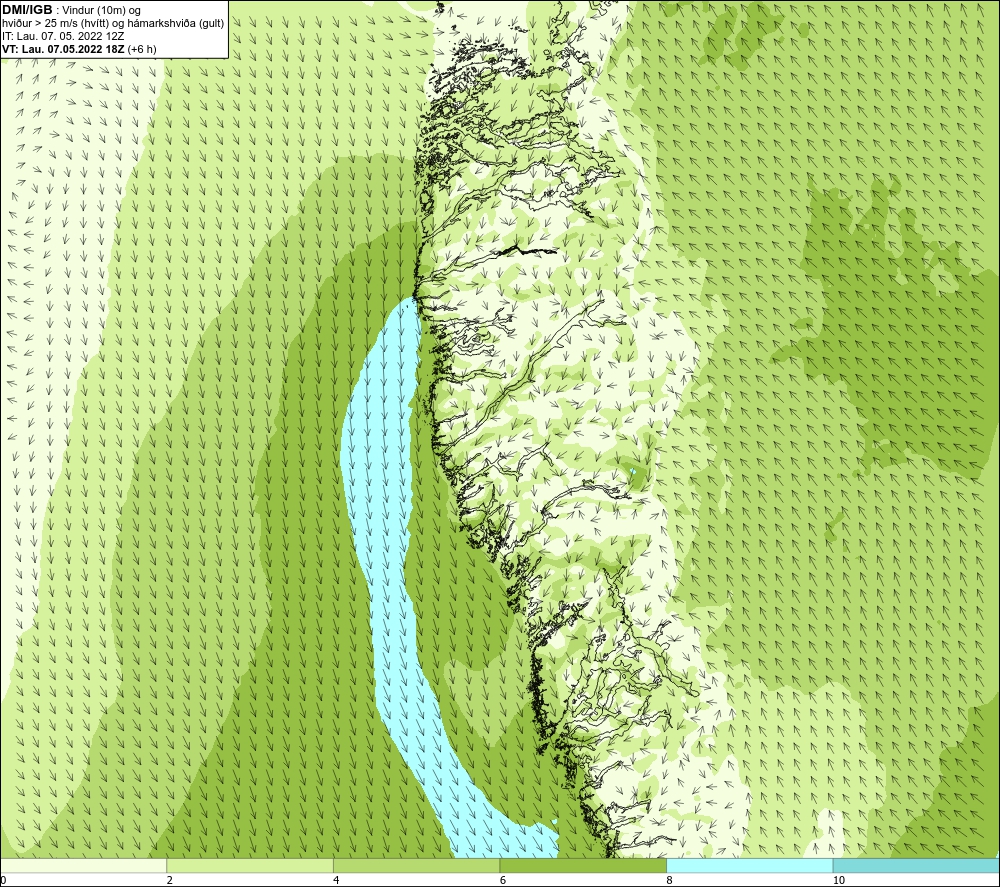Click the 'hviður > 25 m/s (hvítt)' line
1000x887 pixels.
pyautogui.click(x=55, y=23)
